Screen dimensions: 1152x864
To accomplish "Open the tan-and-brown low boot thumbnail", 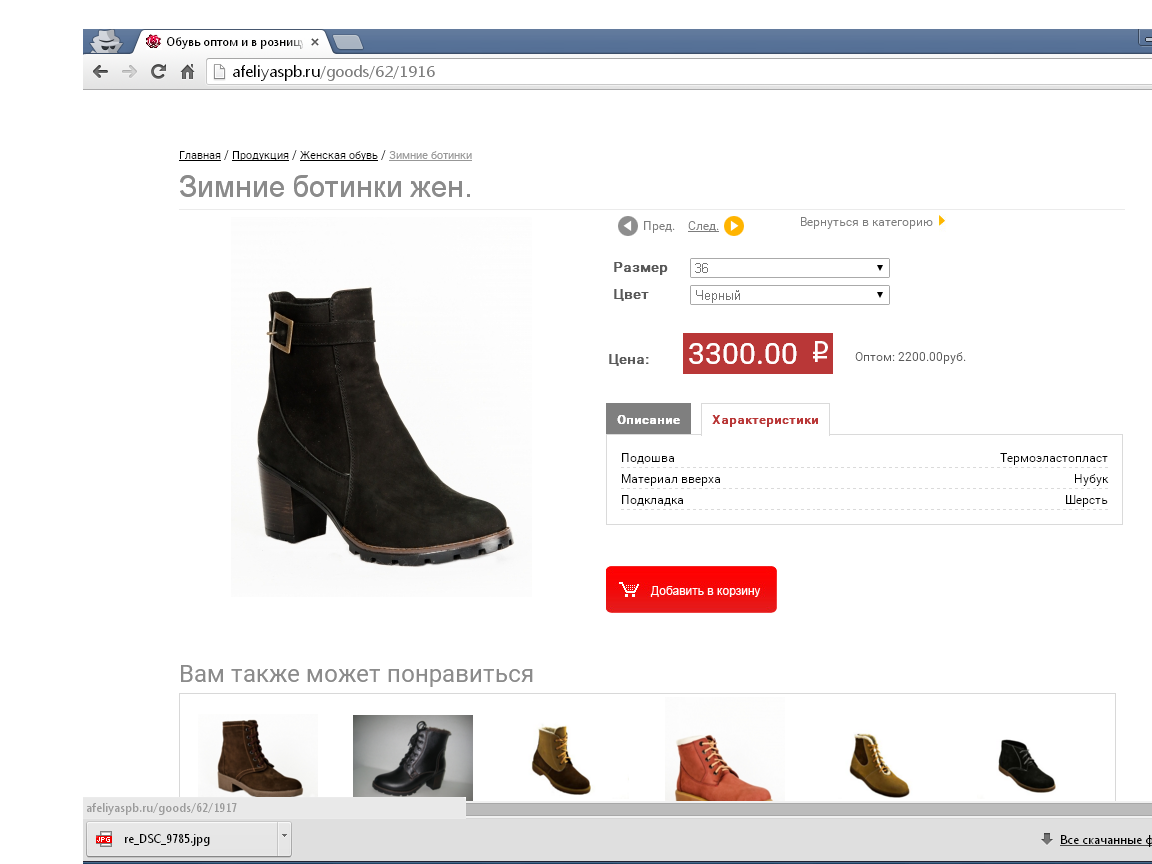I will point(561,759).
